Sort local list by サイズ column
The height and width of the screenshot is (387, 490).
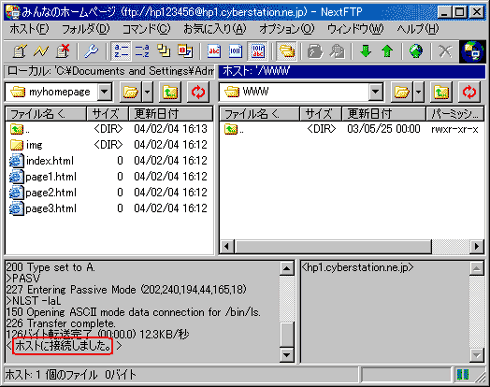pos(107,114)
